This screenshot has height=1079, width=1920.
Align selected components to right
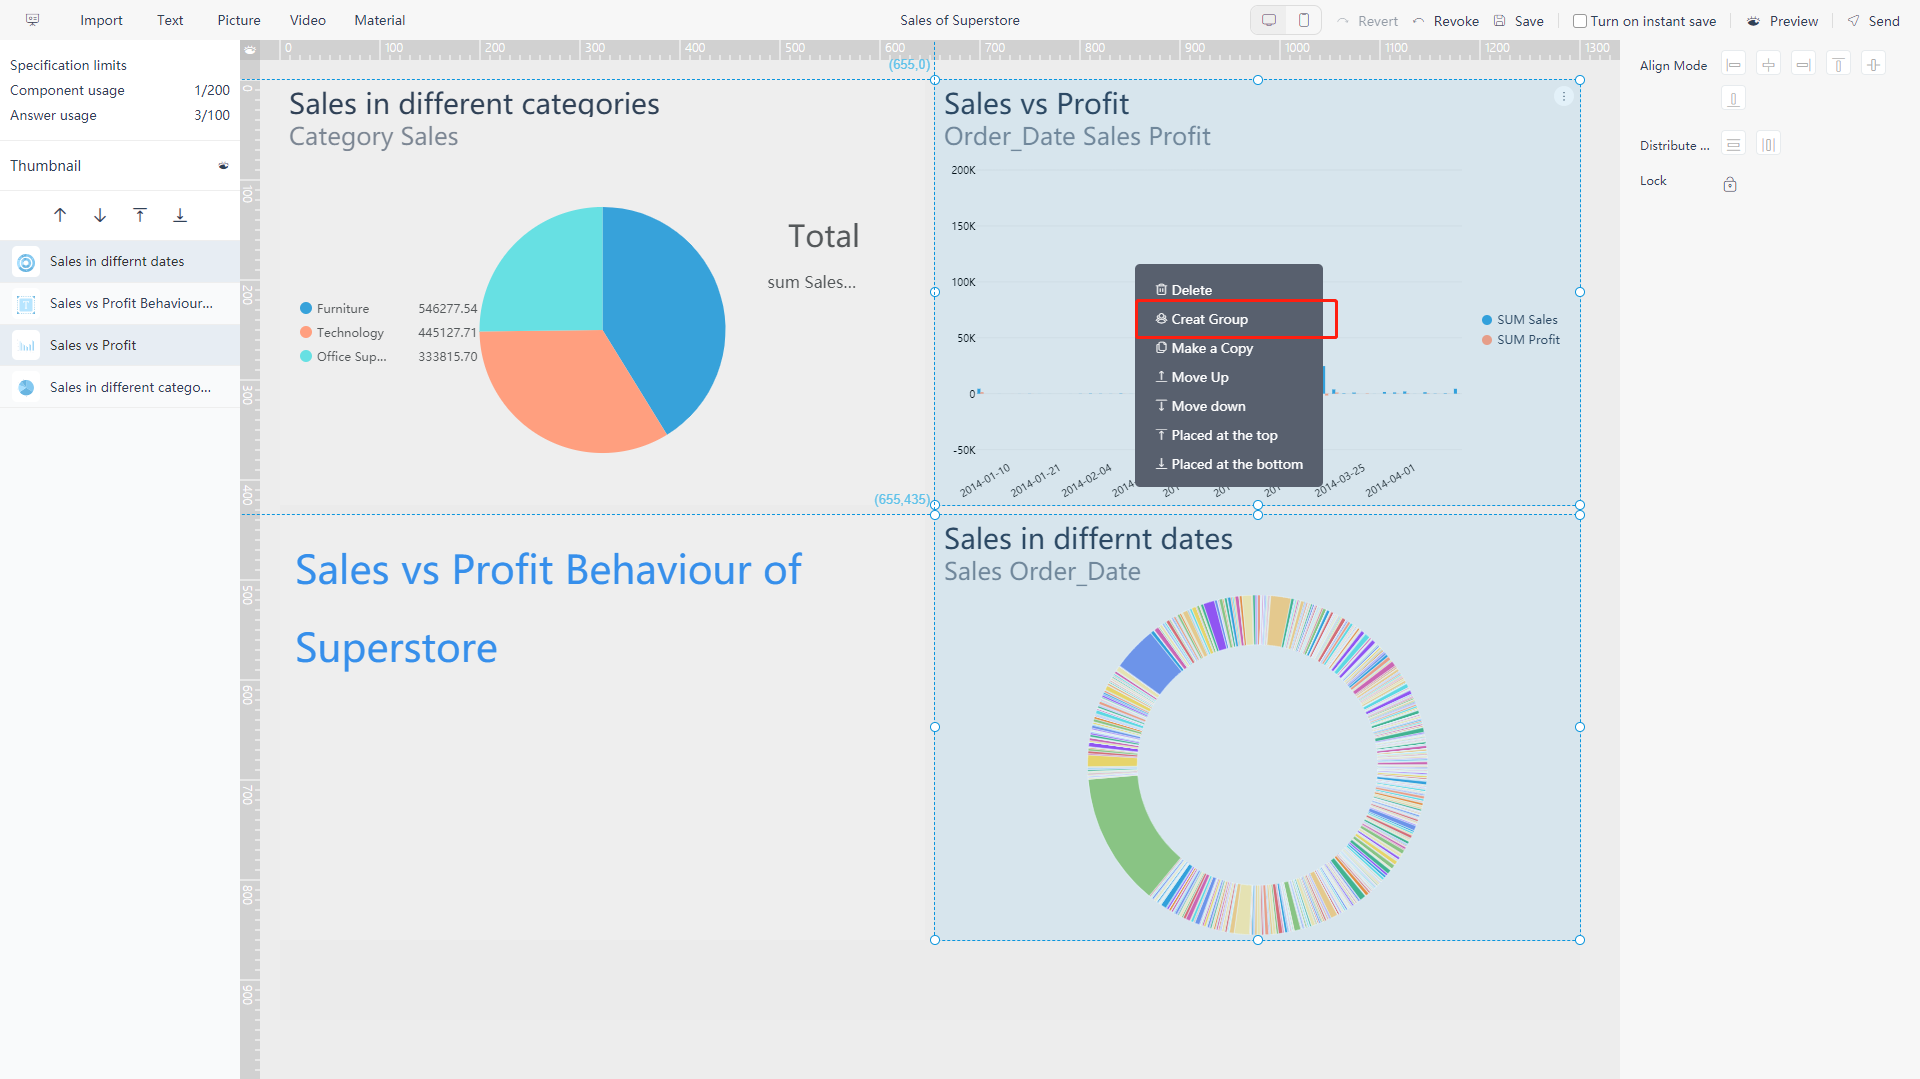[x=1803, y=65]
